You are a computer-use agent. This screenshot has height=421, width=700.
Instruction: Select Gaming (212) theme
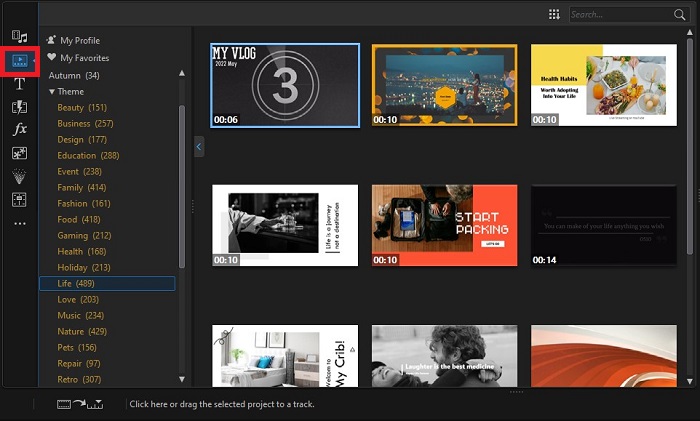tap(84, 236)
